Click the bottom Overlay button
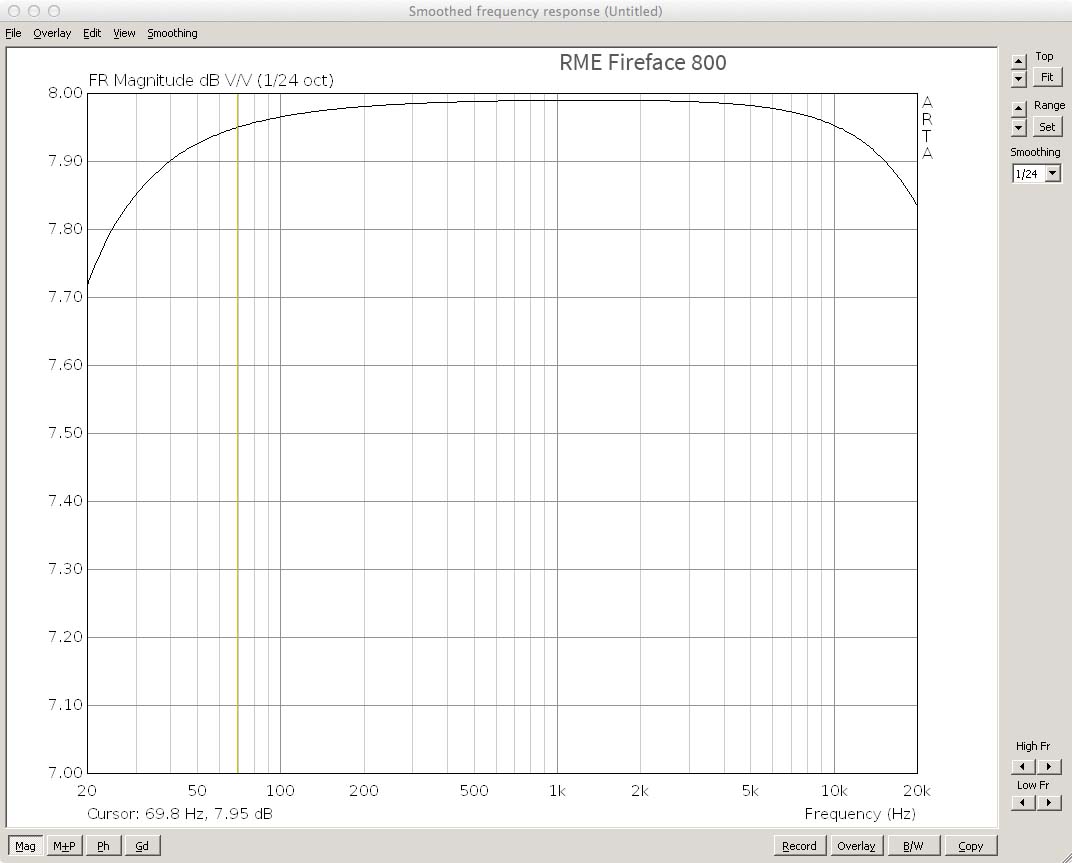1072x863 pixels. tap(856, 846)
